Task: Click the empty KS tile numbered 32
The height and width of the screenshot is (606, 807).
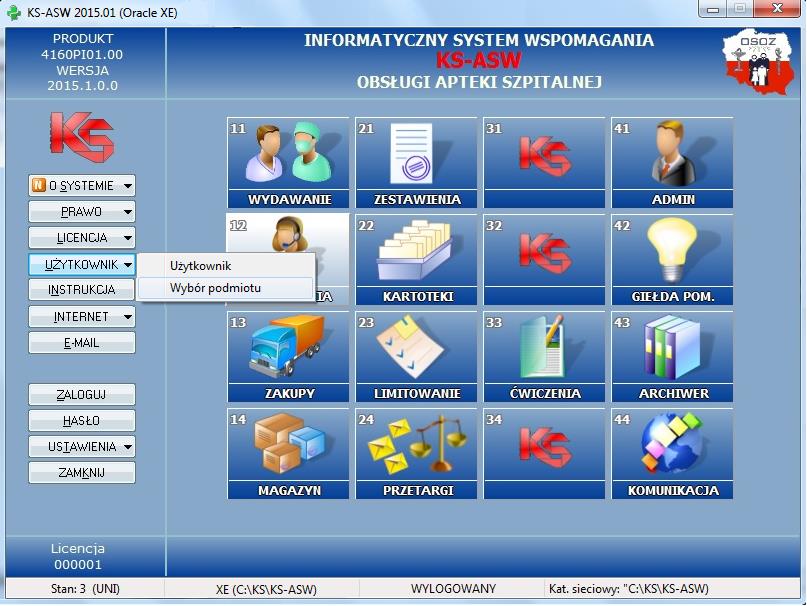Action: 545,259
